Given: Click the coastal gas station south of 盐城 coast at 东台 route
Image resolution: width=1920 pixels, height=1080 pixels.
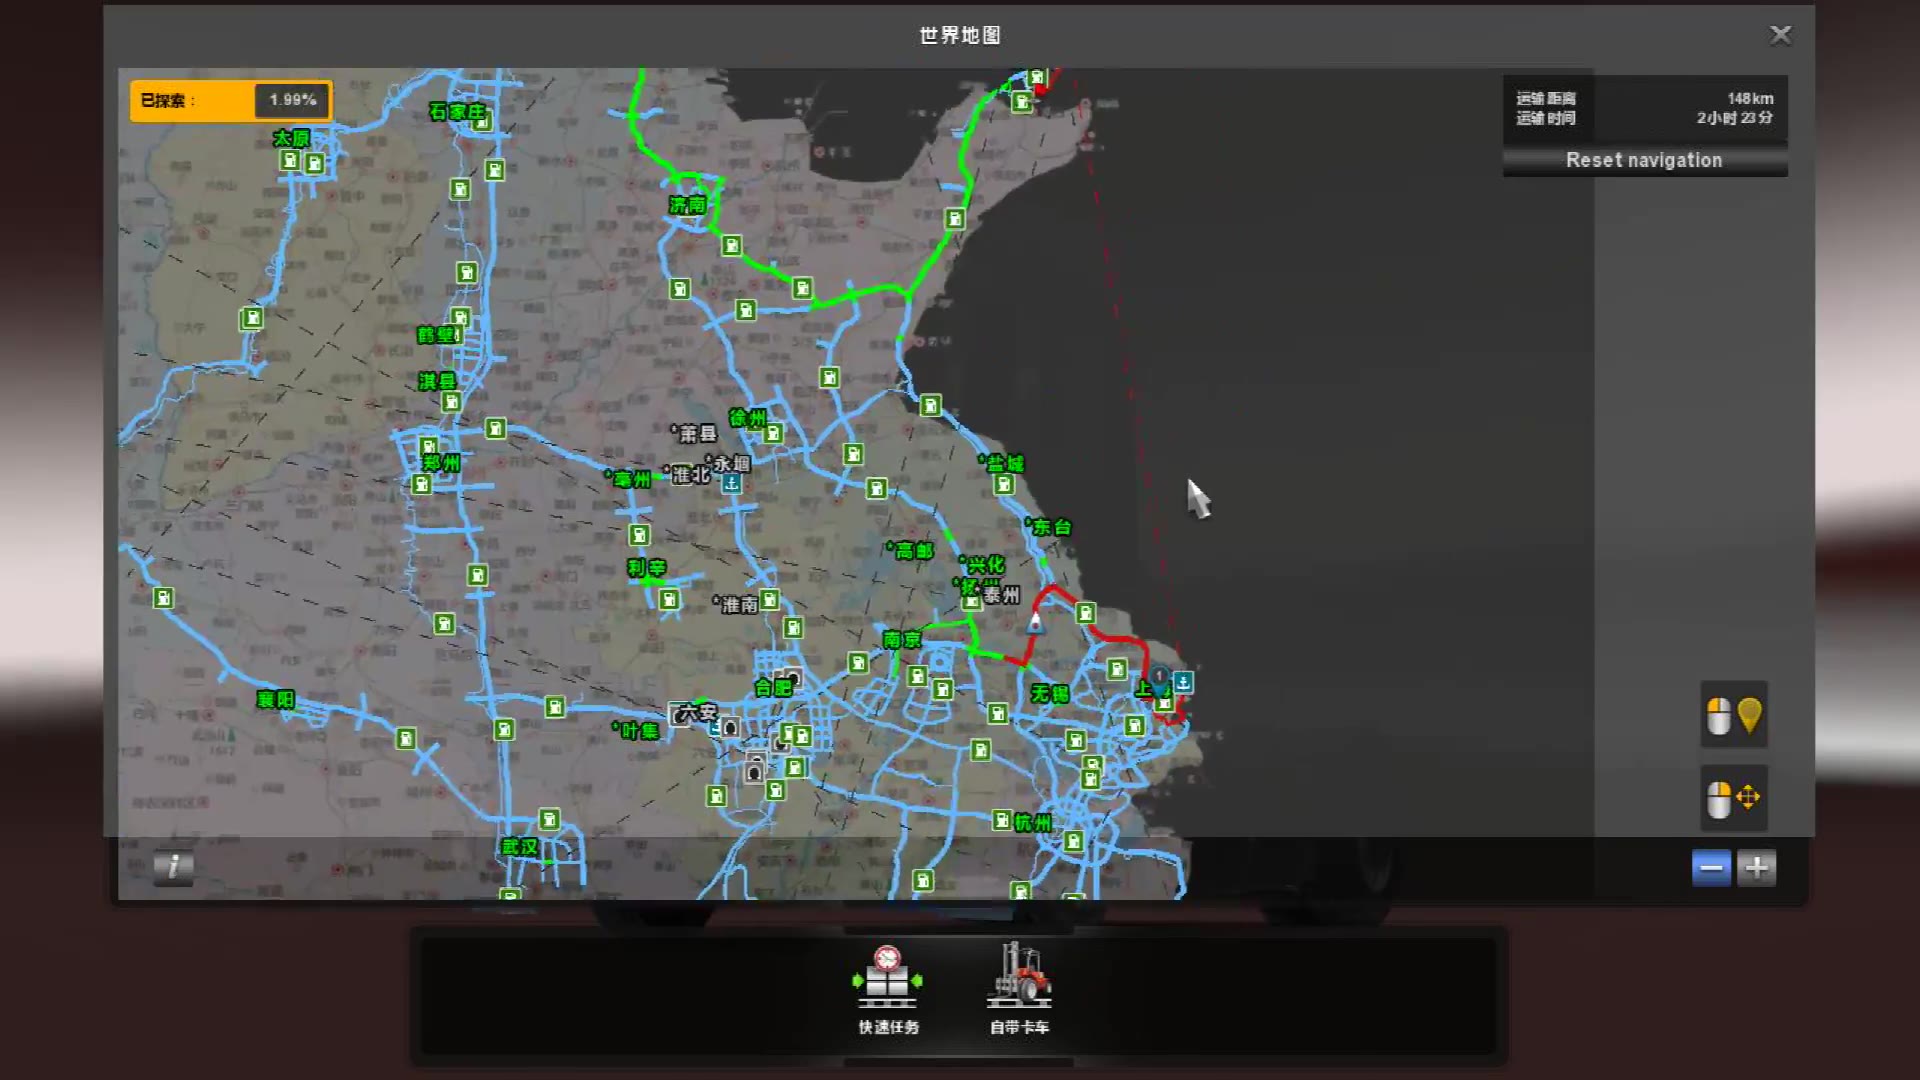Looking at the screenshot, I should tap(1085, 612).
